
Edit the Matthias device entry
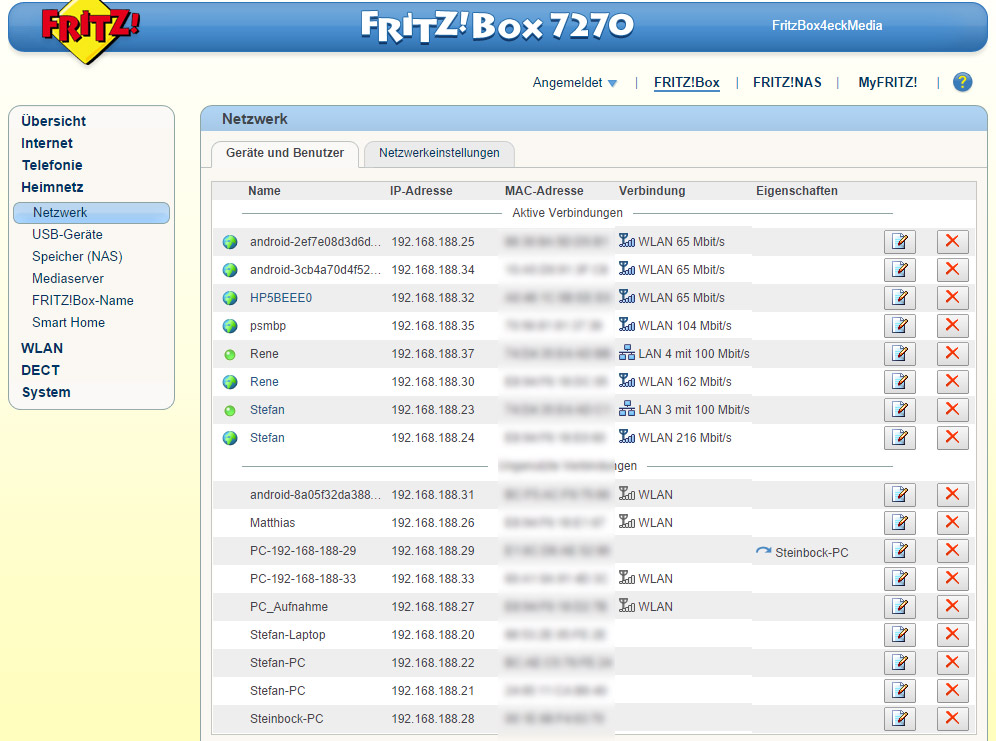[899, 522]
